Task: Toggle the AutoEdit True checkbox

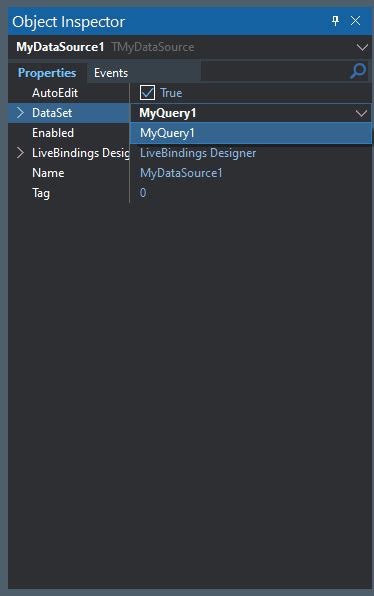Action: point(147,93)
